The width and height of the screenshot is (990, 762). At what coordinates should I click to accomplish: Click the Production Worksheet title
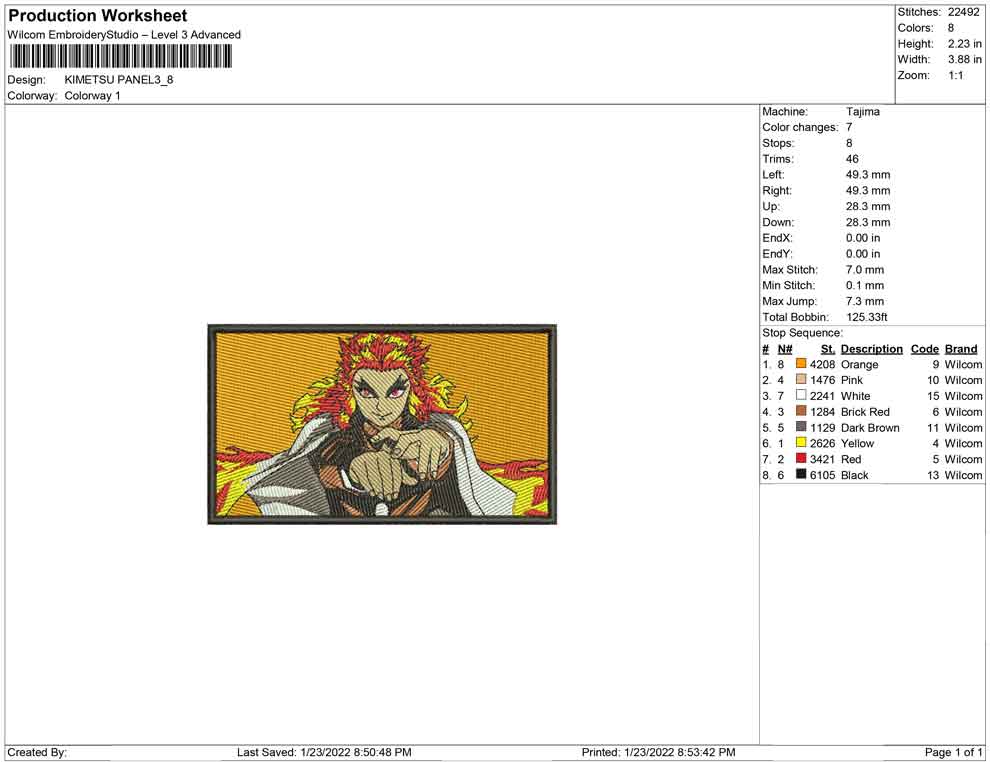coord(98,16)
